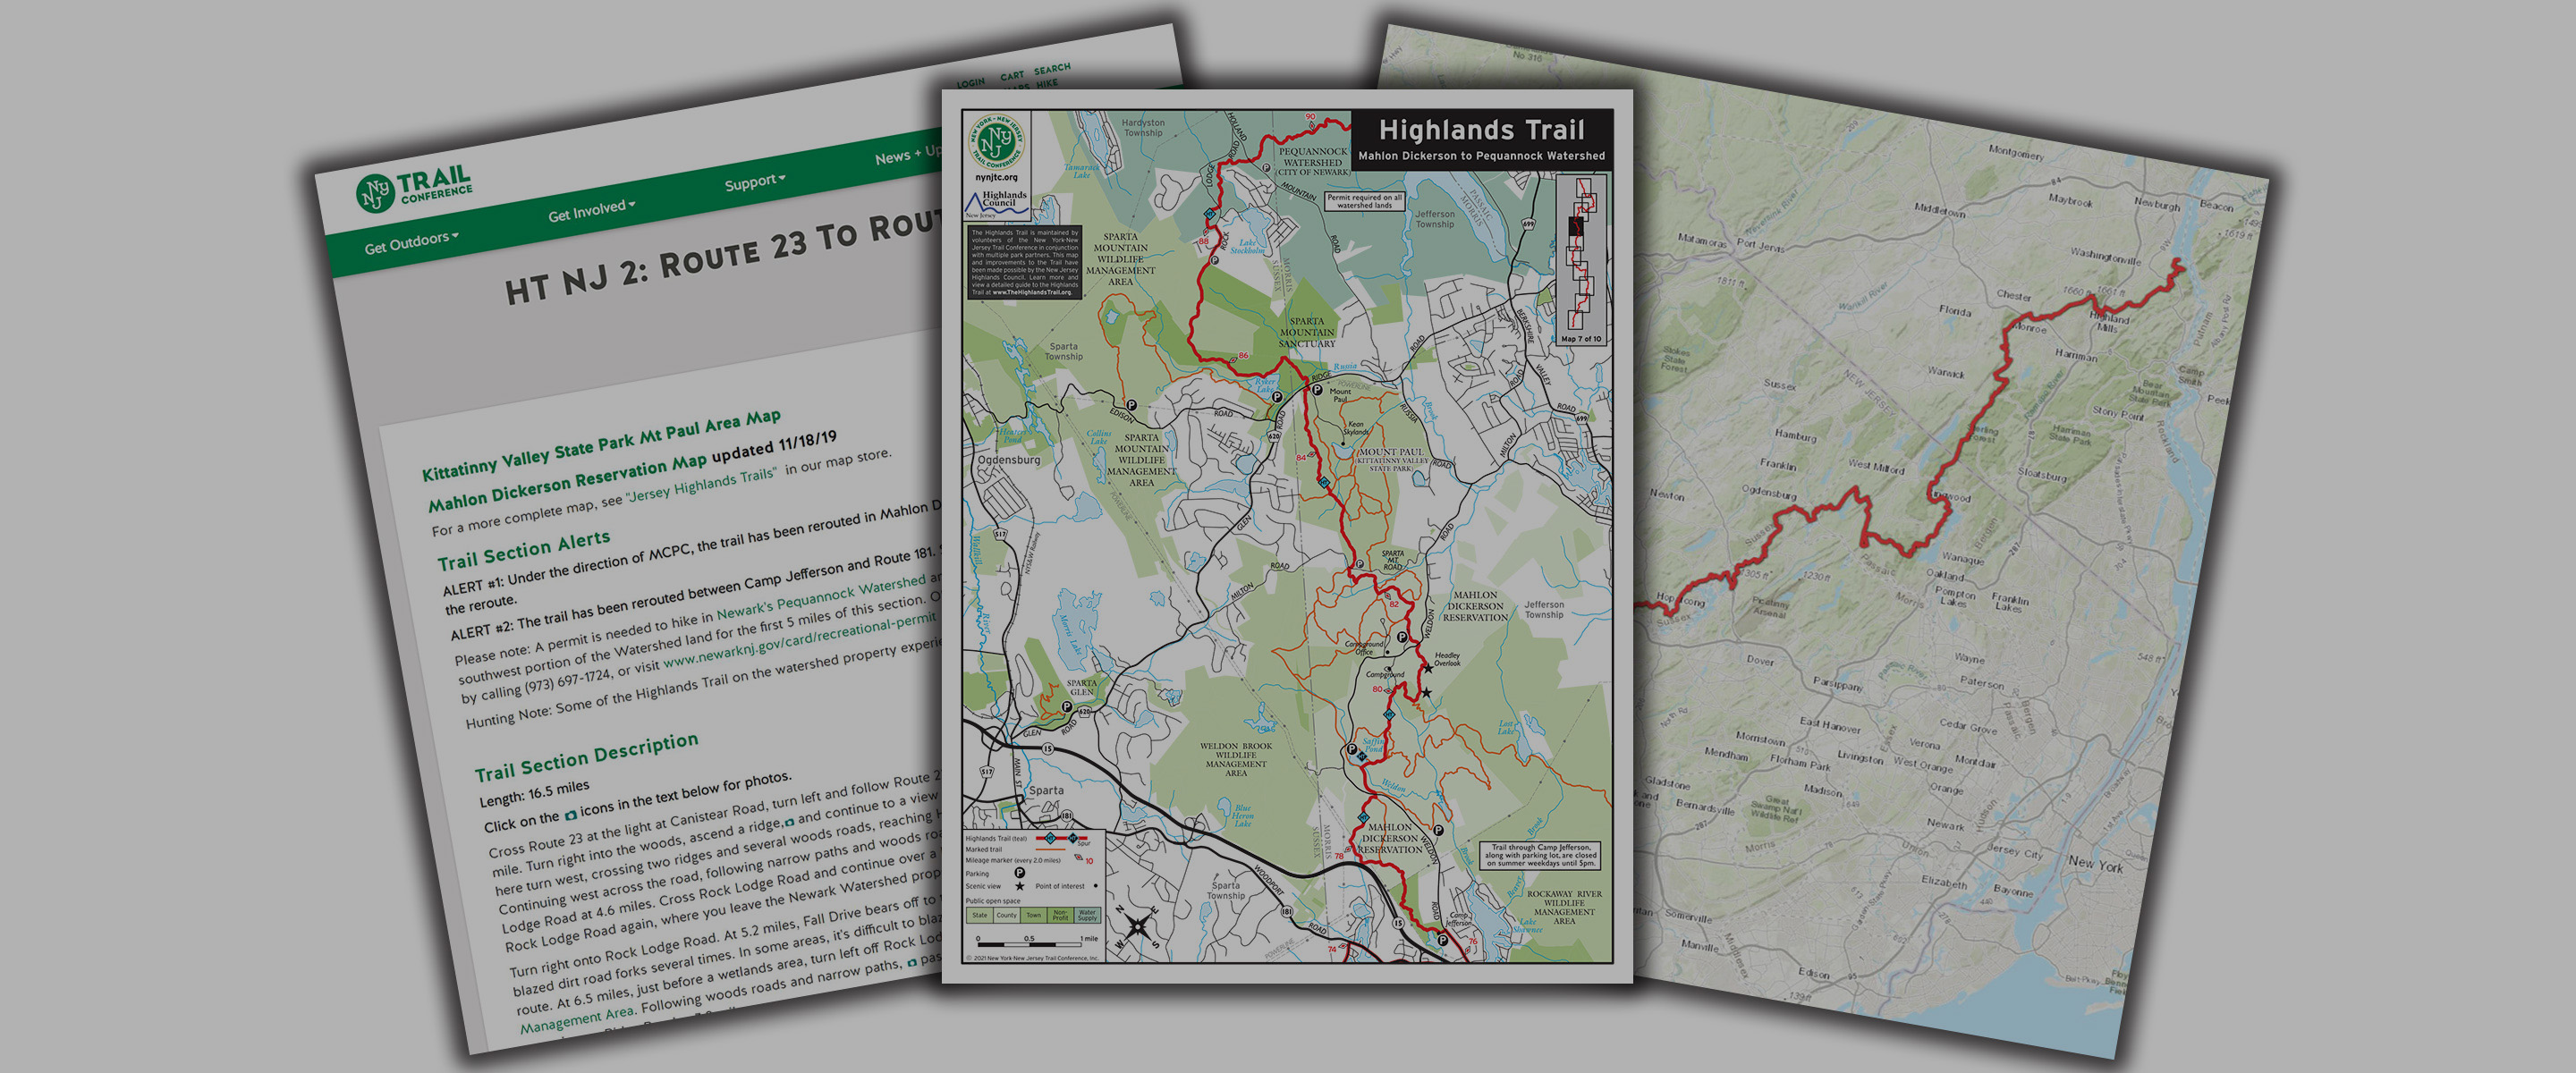Select the parking icon at Camp Jefferson
The height and width of the screenshot is (1073, 2576).
click(x=1443, y=940)
